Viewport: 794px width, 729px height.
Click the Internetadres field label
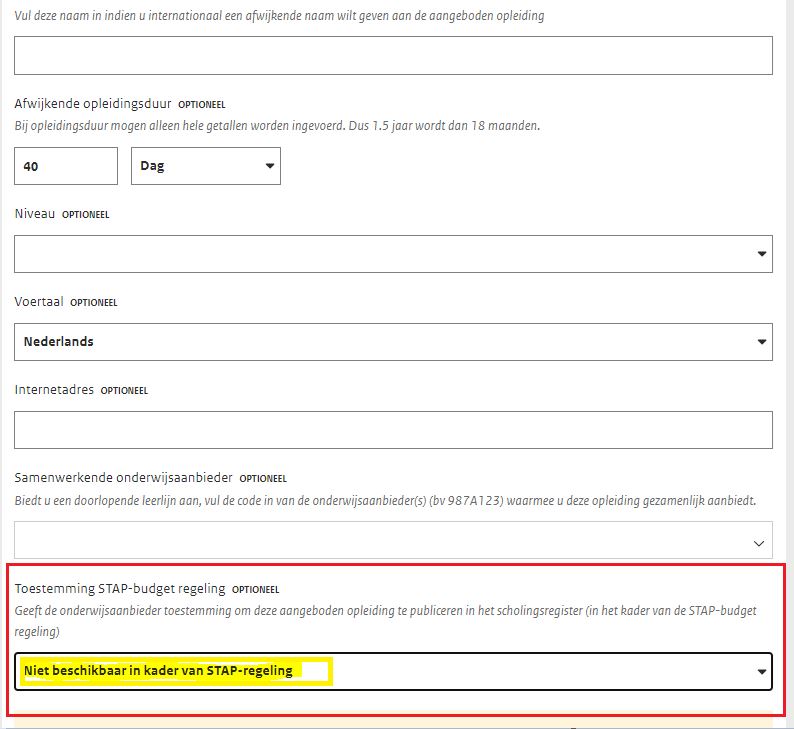coord(54,389)
